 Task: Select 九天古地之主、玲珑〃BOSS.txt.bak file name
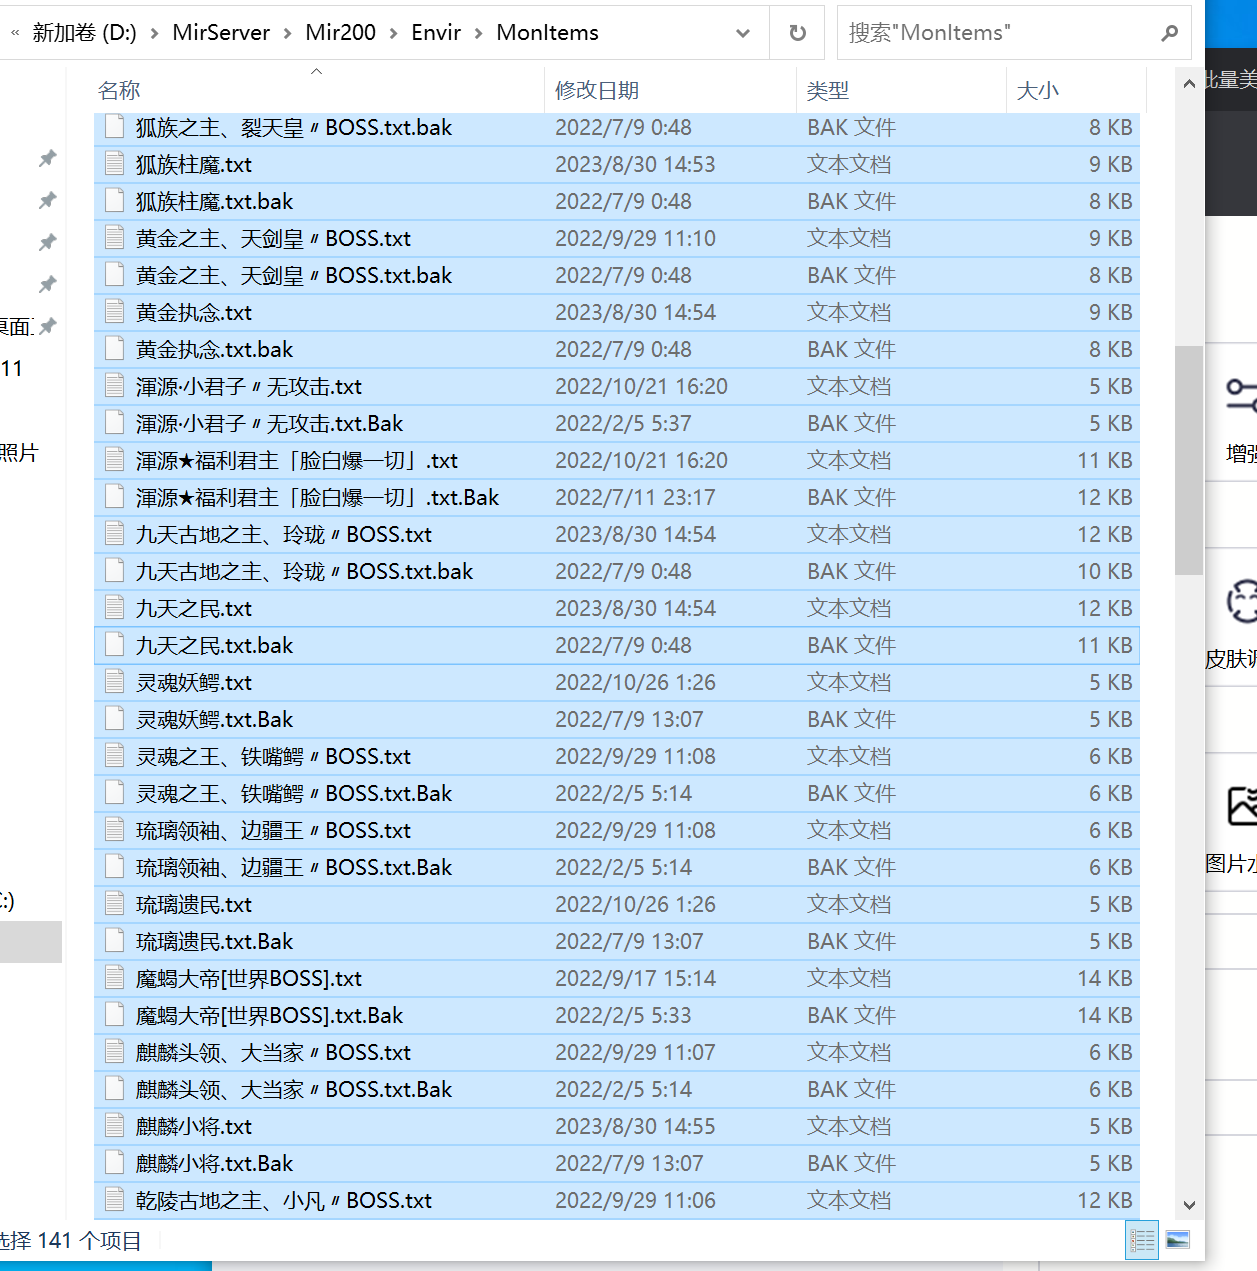[304, 571]
